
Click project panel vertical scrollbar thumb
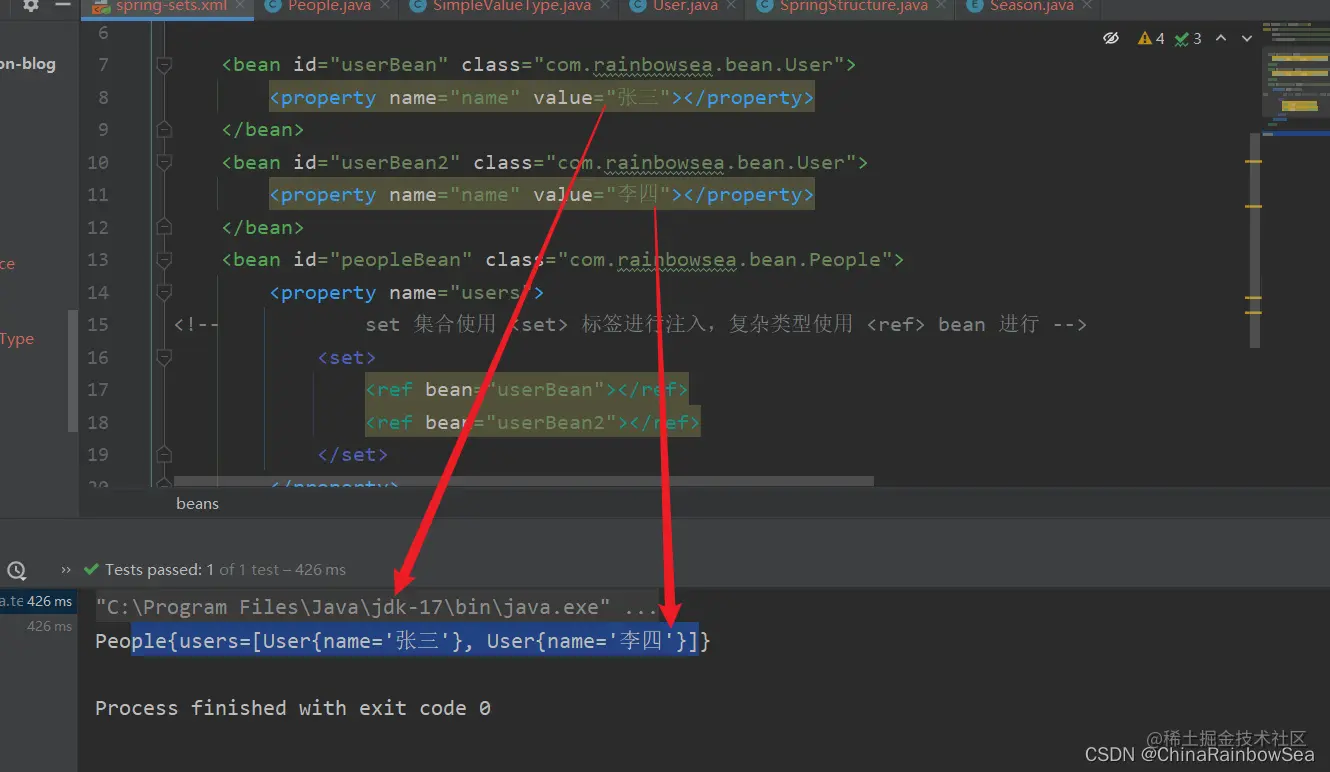point(72,370)
